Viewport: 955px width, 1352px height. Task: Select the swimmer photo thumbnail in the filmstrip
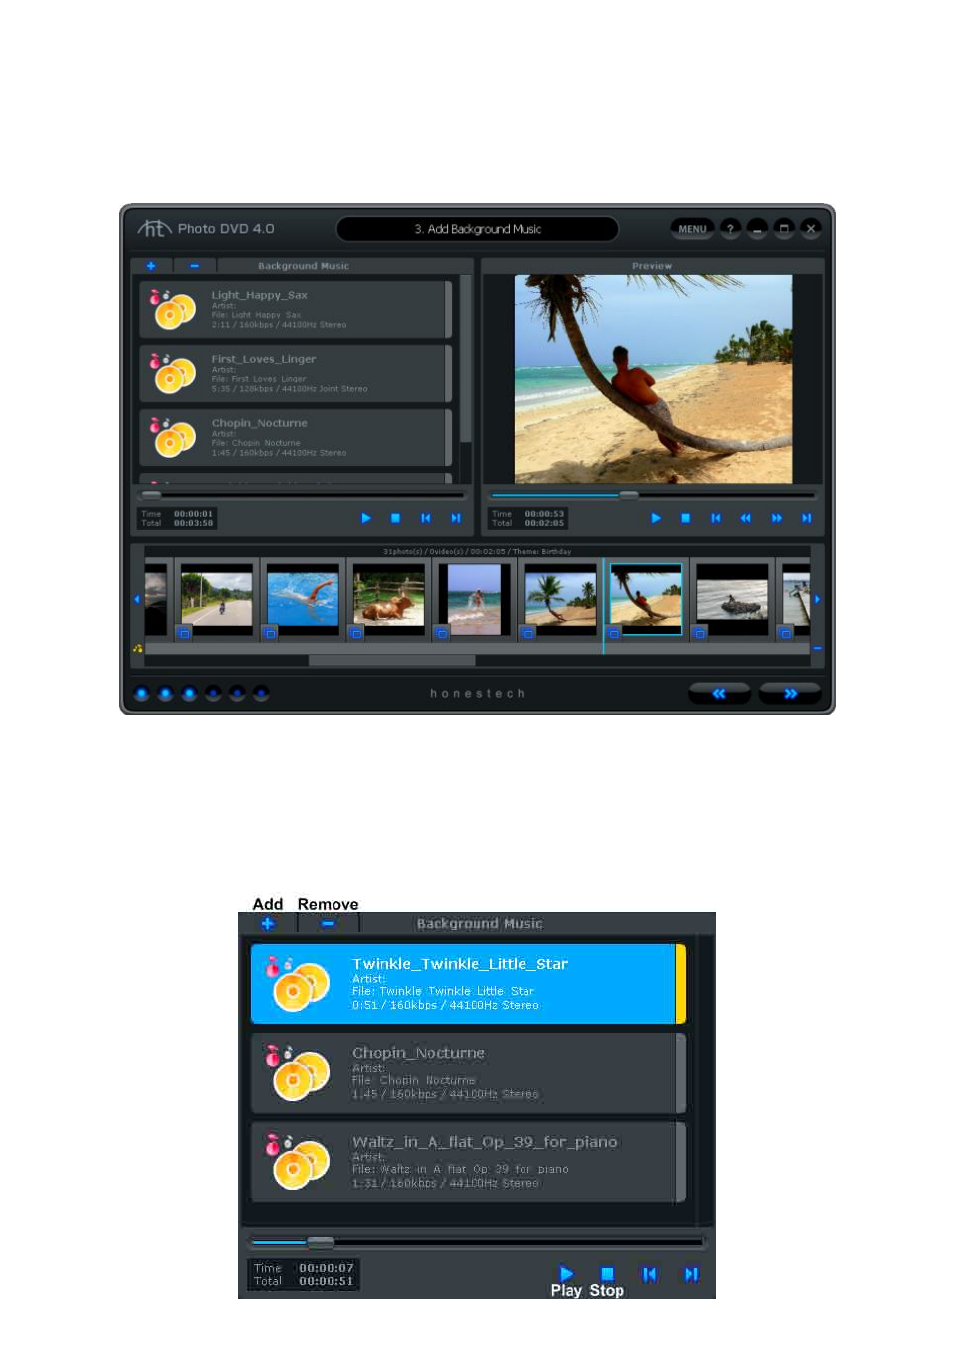pos(303,598)
